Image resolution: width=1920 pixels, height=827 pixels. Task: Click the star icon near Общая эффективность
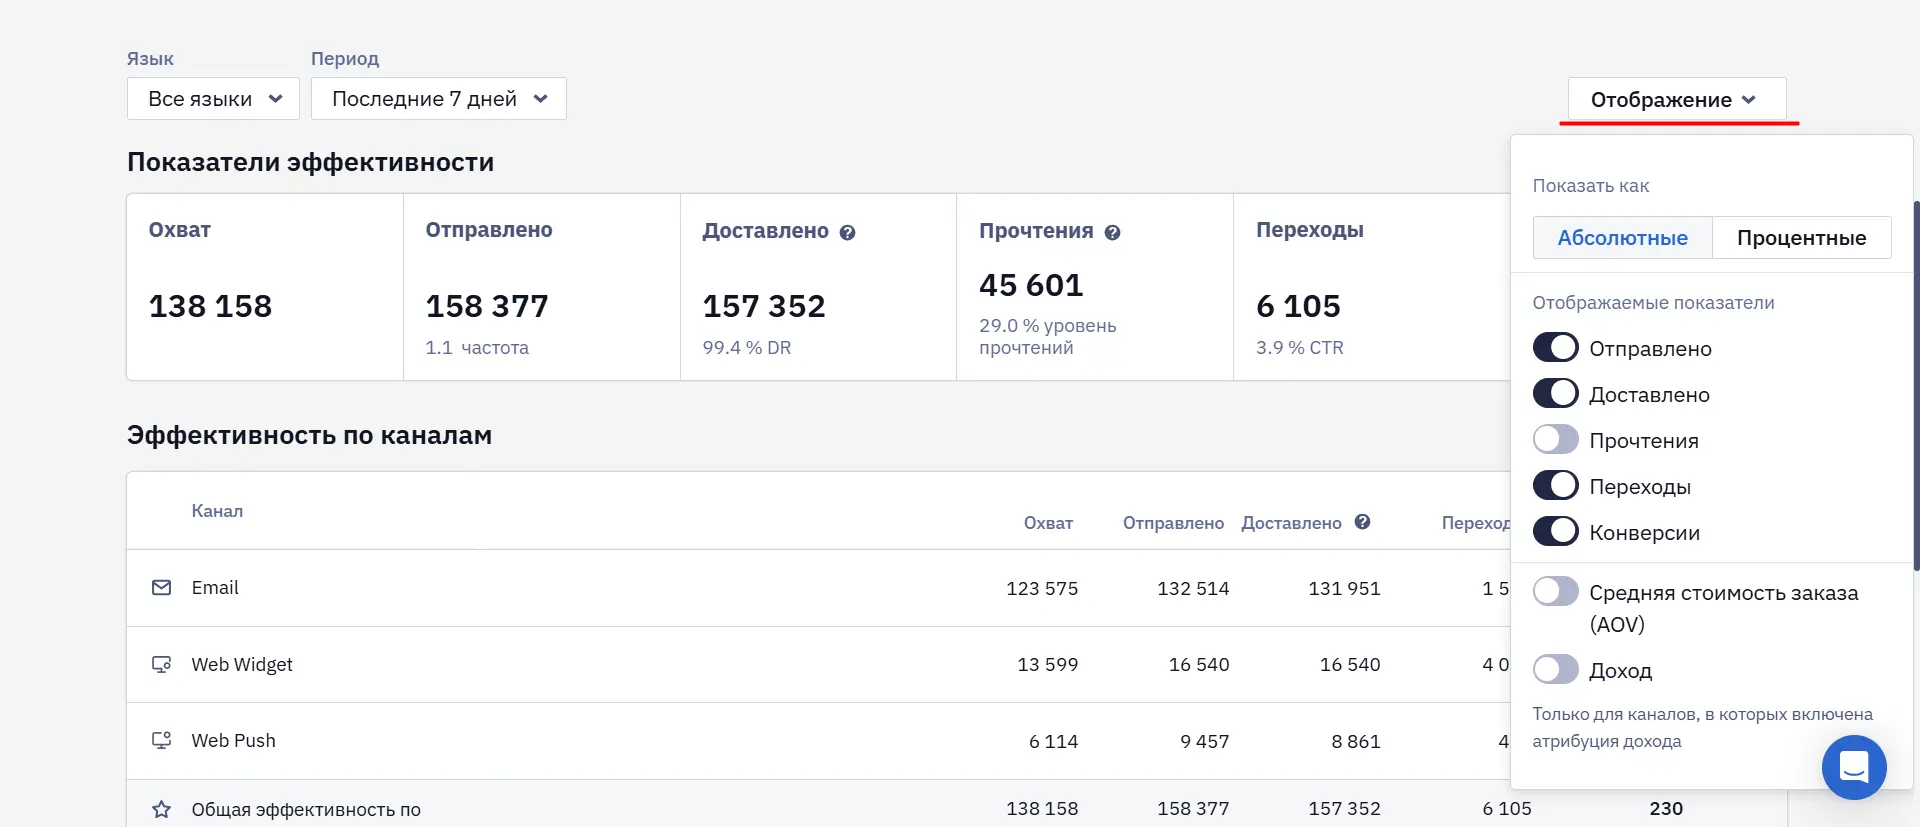point(161,809)
